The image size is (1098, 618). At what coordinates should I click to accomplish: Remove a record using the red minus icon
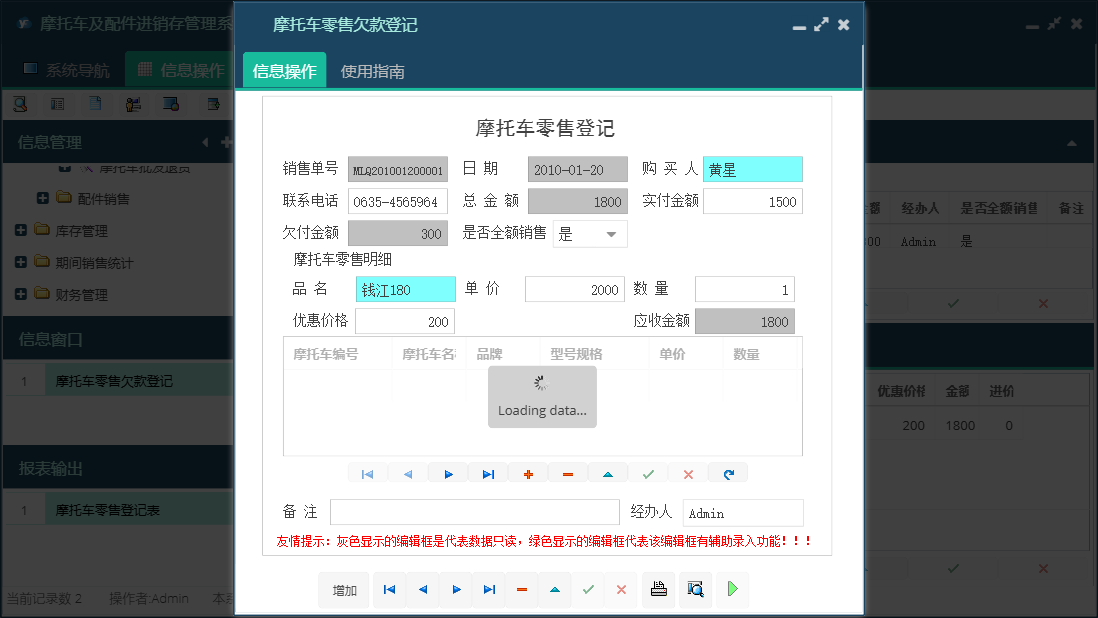tap(568, 472)
